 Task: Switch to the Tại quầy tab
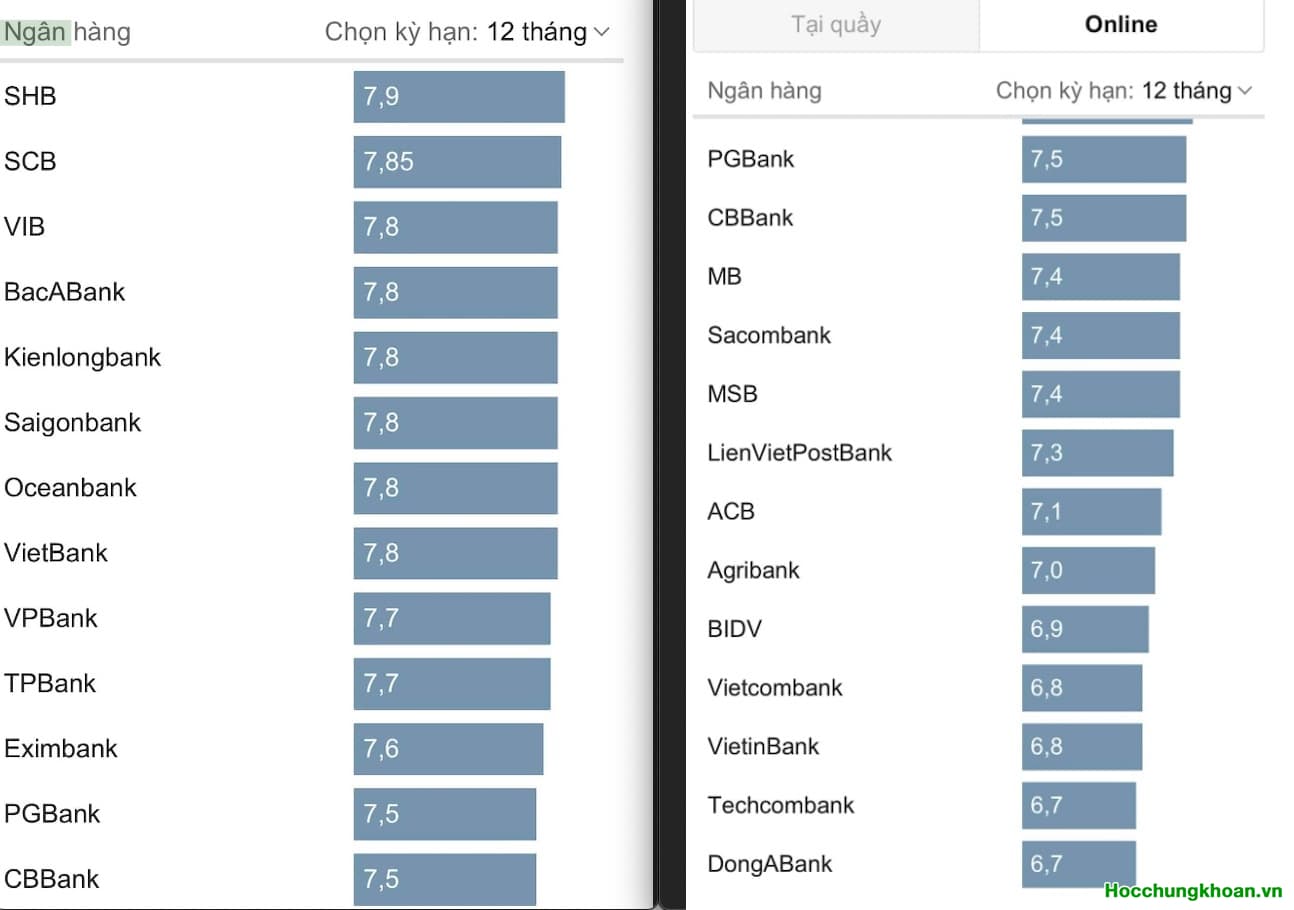tap(836, 24)
